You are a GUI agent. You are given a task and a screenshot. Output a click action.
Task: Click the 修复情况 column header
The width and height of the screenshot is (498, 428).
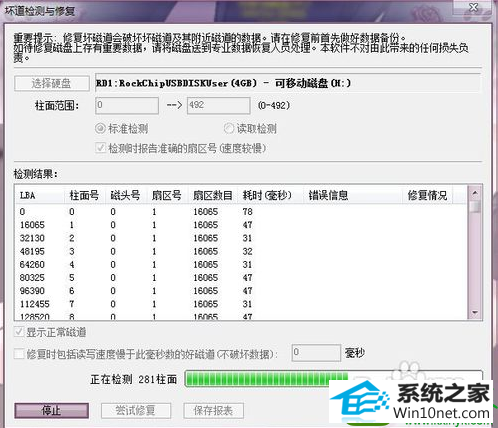tap(427, 195)
